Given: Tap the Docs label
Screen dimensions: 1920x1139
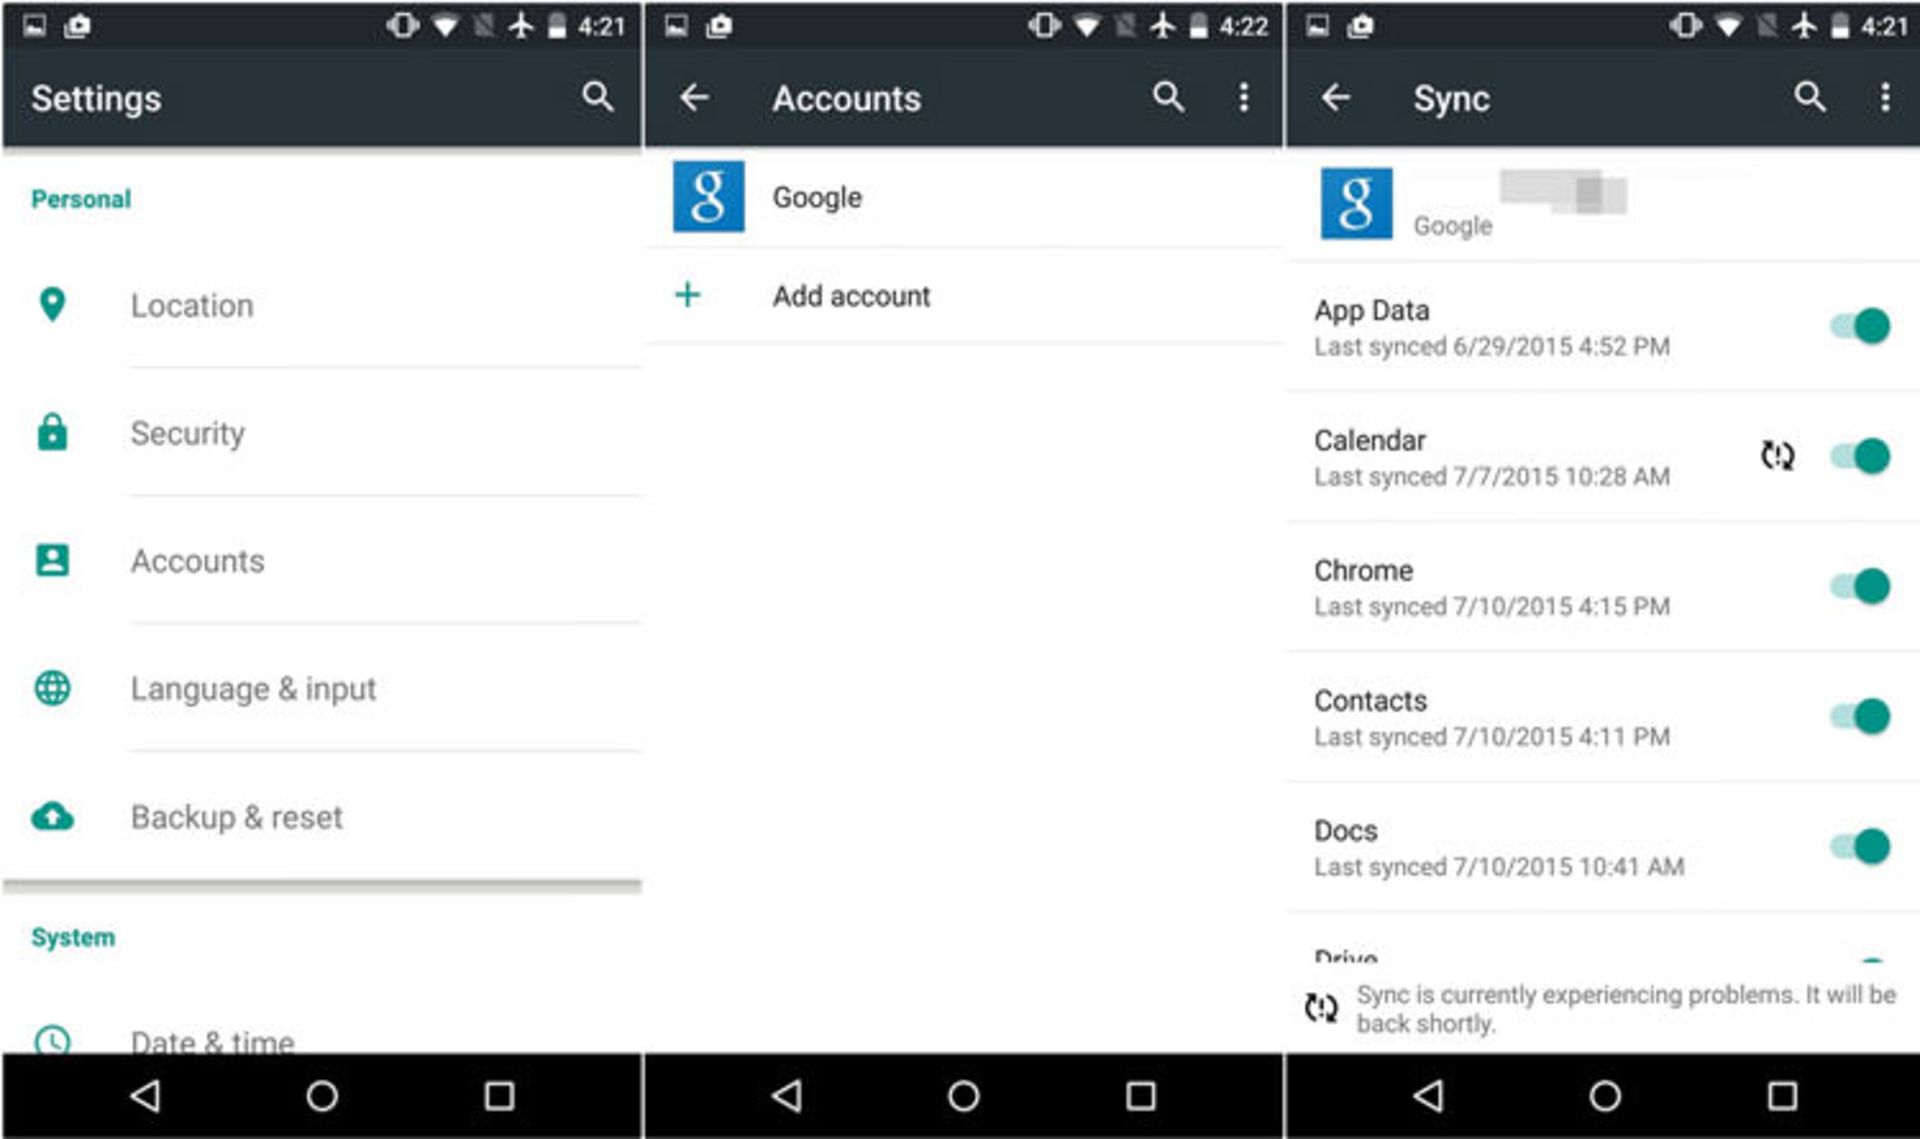Looking at the screenshot, I should (1345, 830).
